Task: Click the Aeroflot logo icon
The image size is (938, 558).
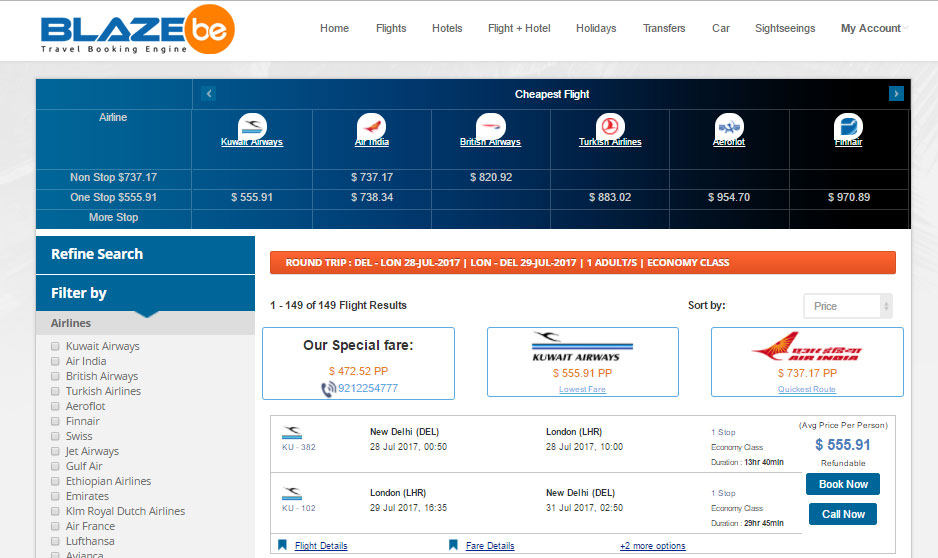Action: (x=729, y=126)
